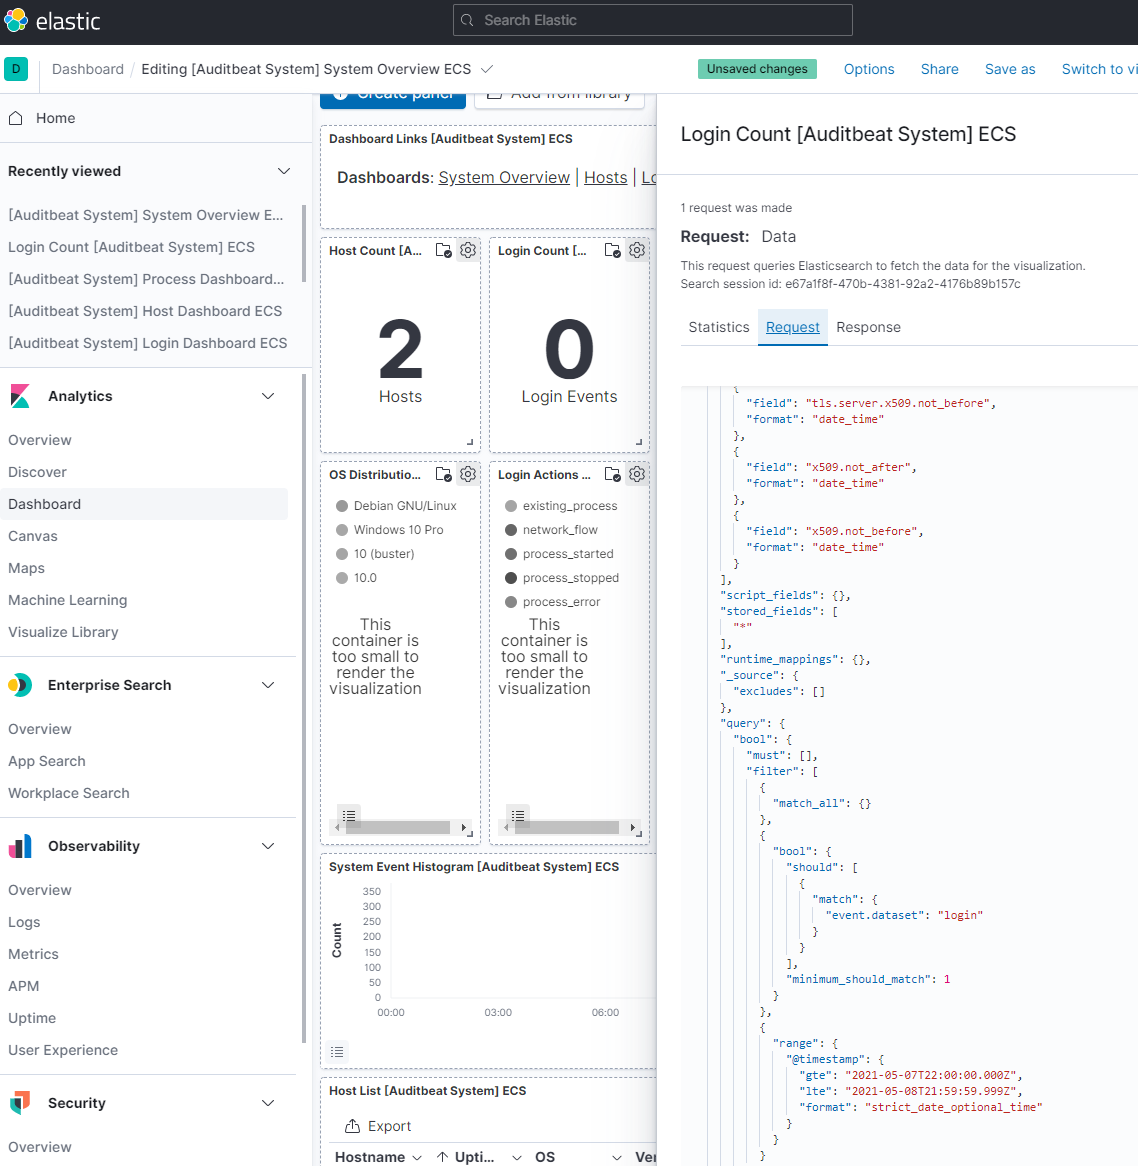Switch to Response tab

pyautogui.click(x=868, y=327)
